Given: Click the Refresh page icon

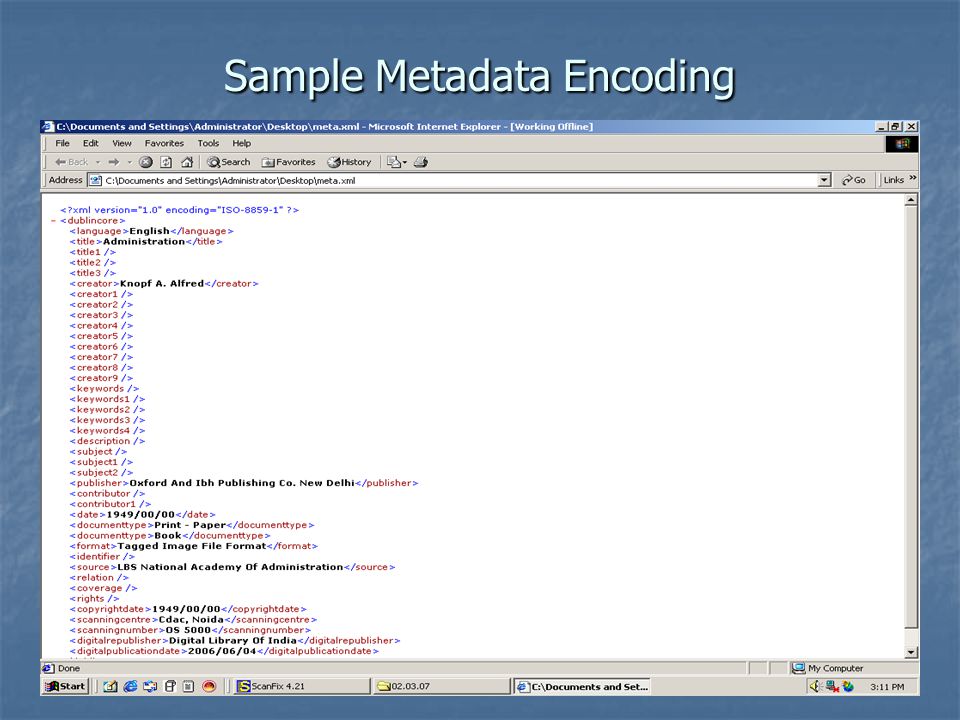Looking at the screenshot, I should click(x=166, y=162).
